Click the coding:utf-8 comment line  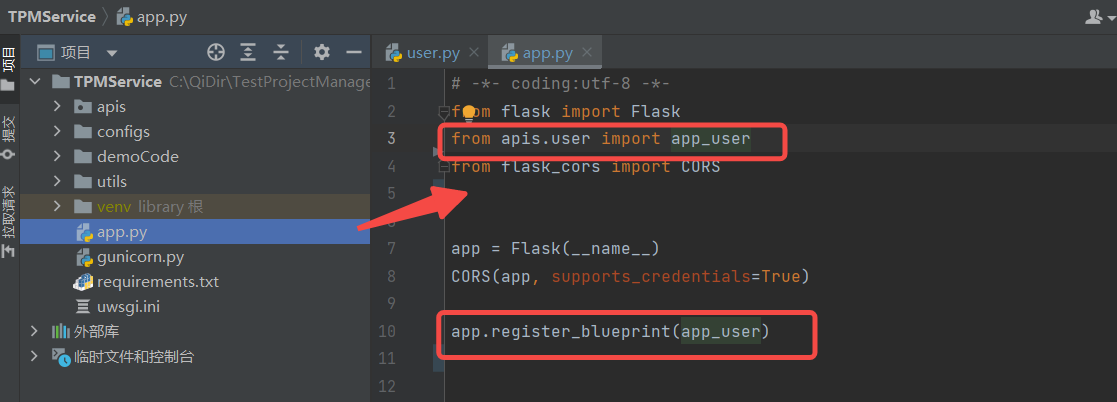pyautogui.click(x=560, y=84)
